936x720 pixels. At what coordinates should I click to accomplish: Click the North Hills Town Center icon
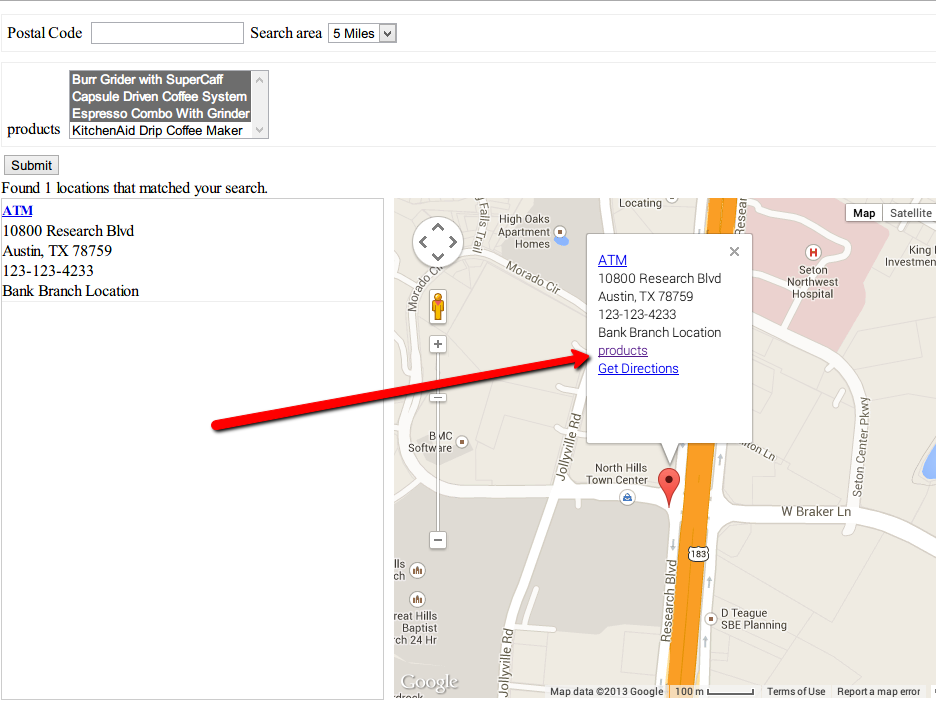627,497
